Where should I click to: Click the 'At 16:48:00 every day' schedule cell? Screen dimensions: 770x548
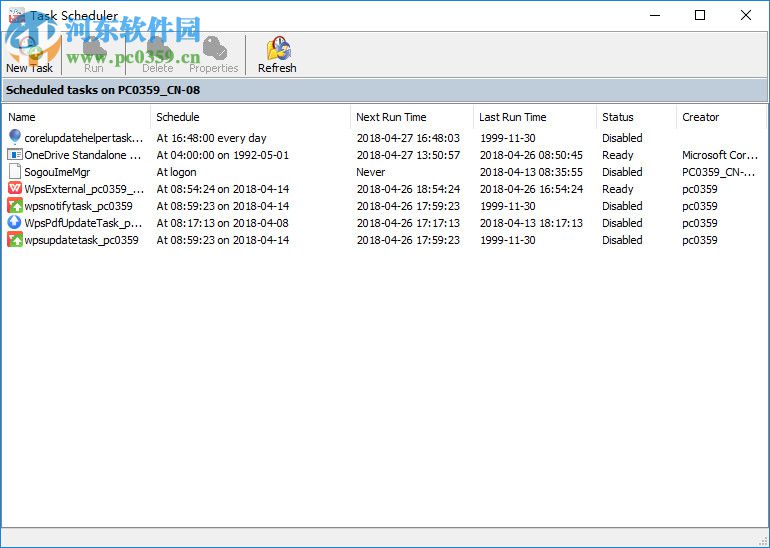coord(211,138)
